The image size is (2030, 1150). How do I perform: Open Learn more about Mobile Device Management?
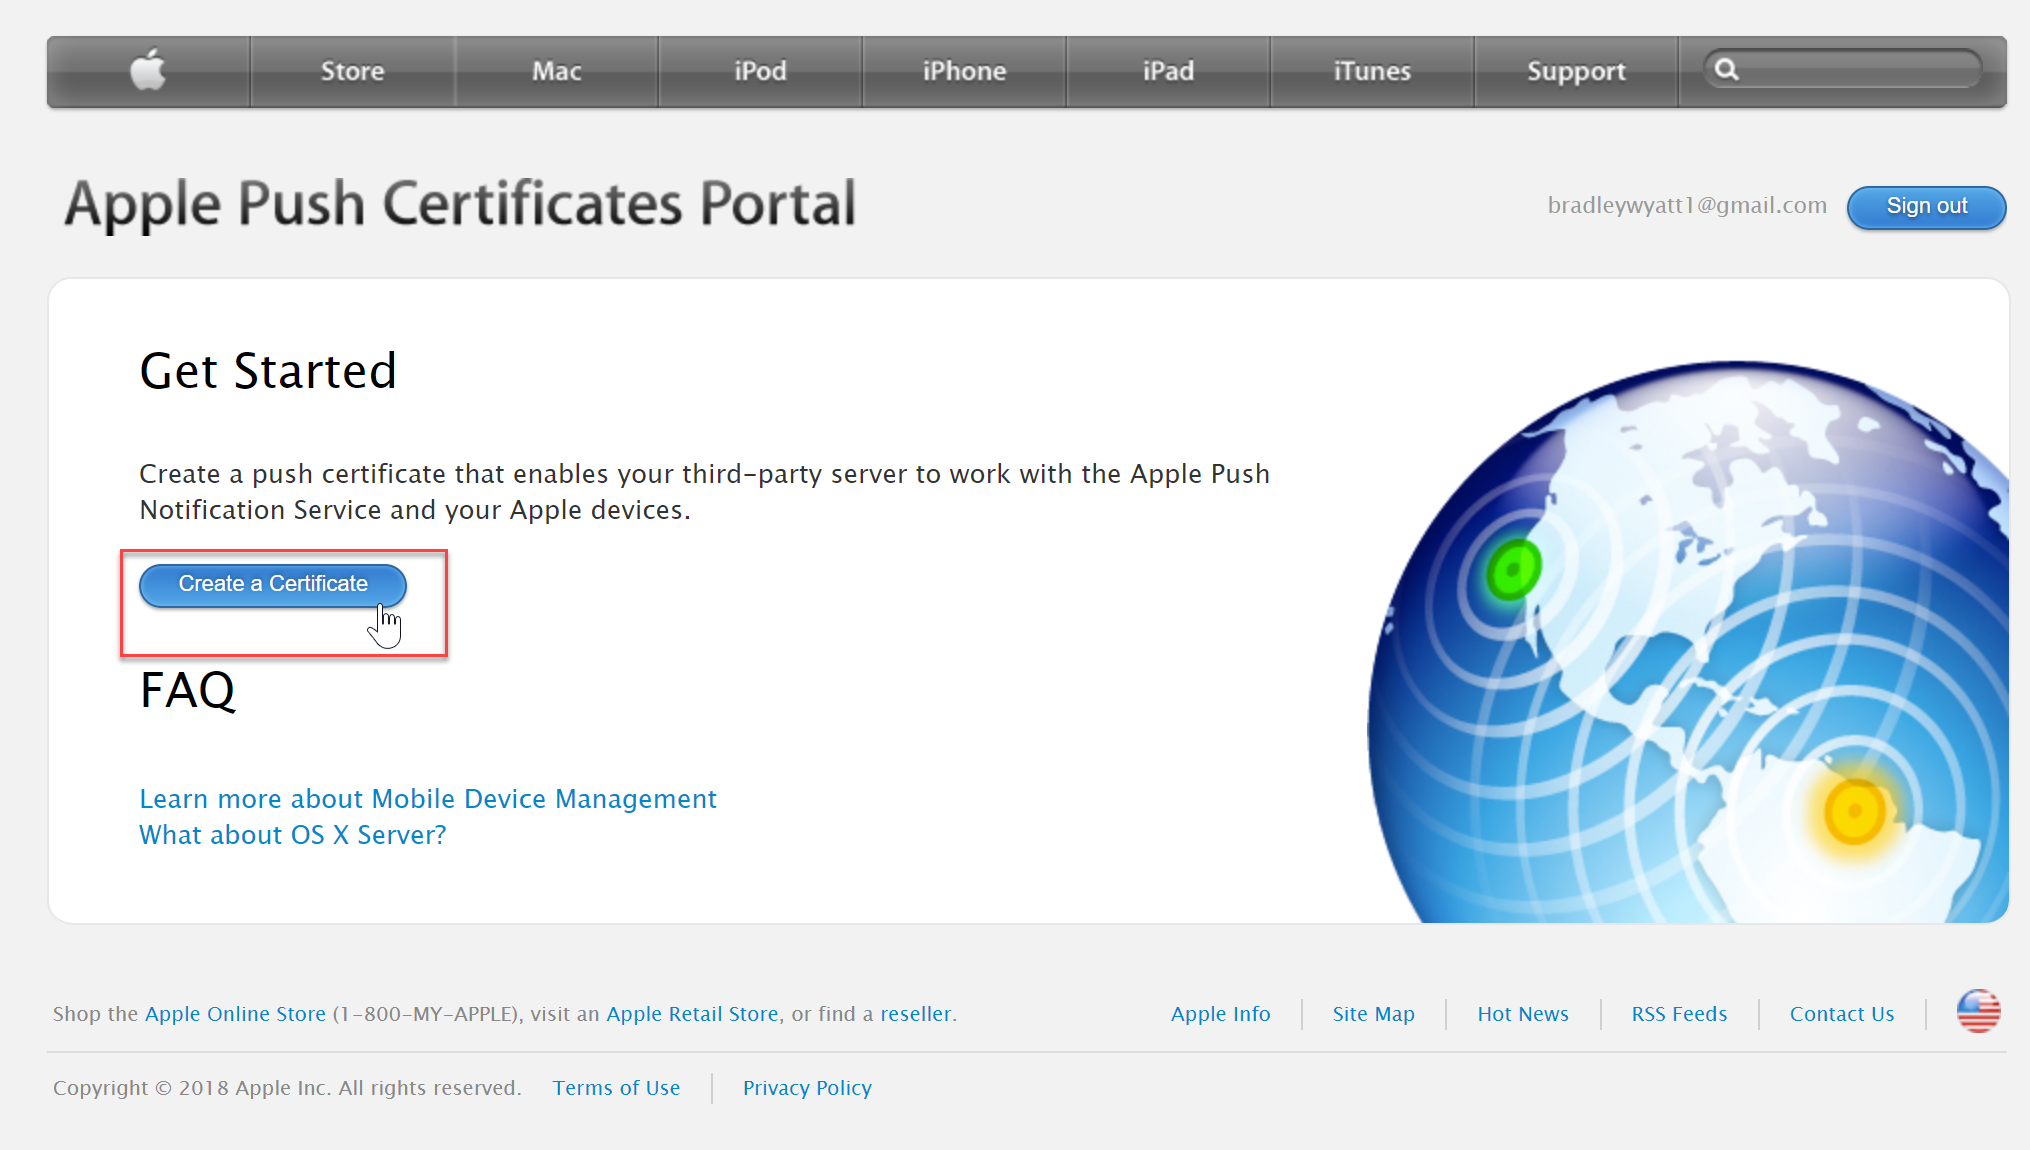428,799
